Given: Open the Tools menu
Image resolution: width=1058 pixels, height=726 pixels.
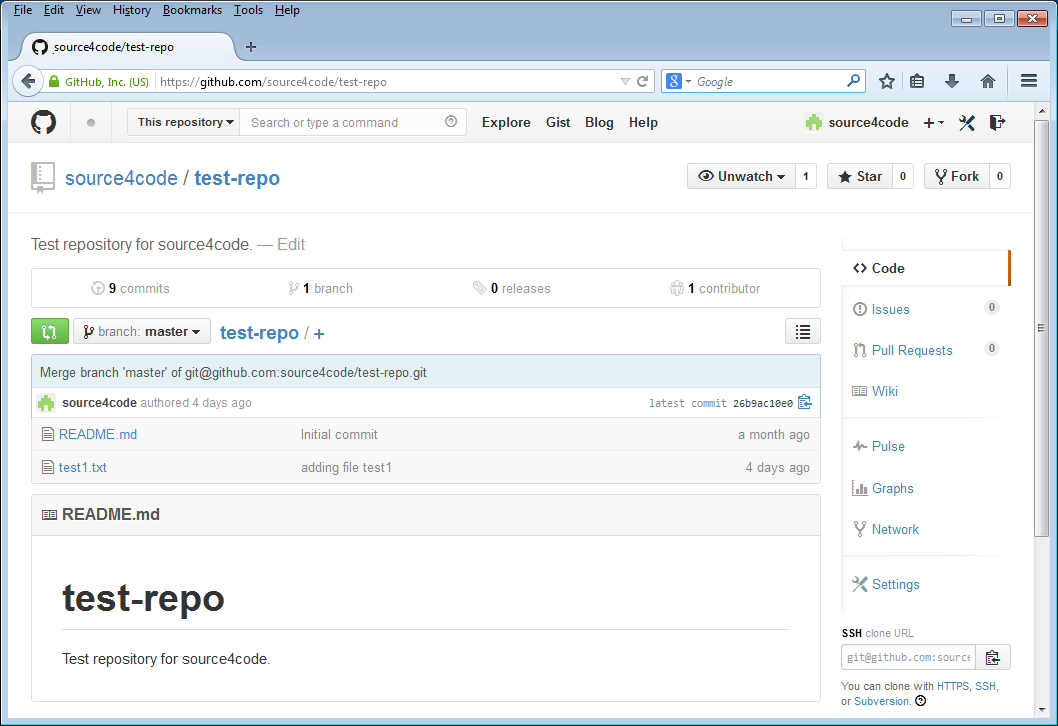Looking at the screenshot, I should (x=248, y=10).
